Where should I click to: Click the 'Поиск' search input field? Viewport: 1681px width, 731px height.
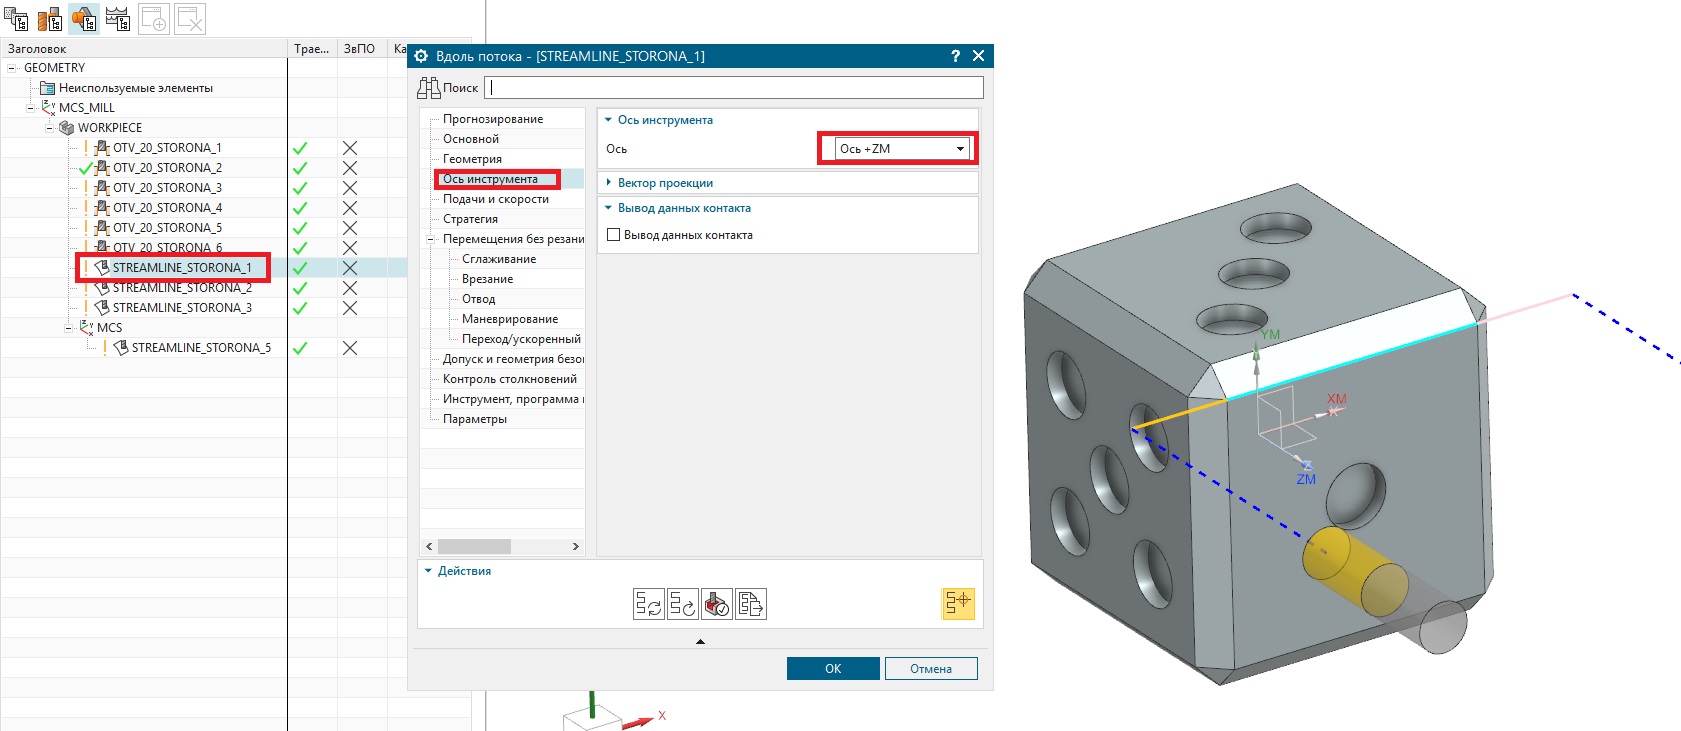coord(736,88)
